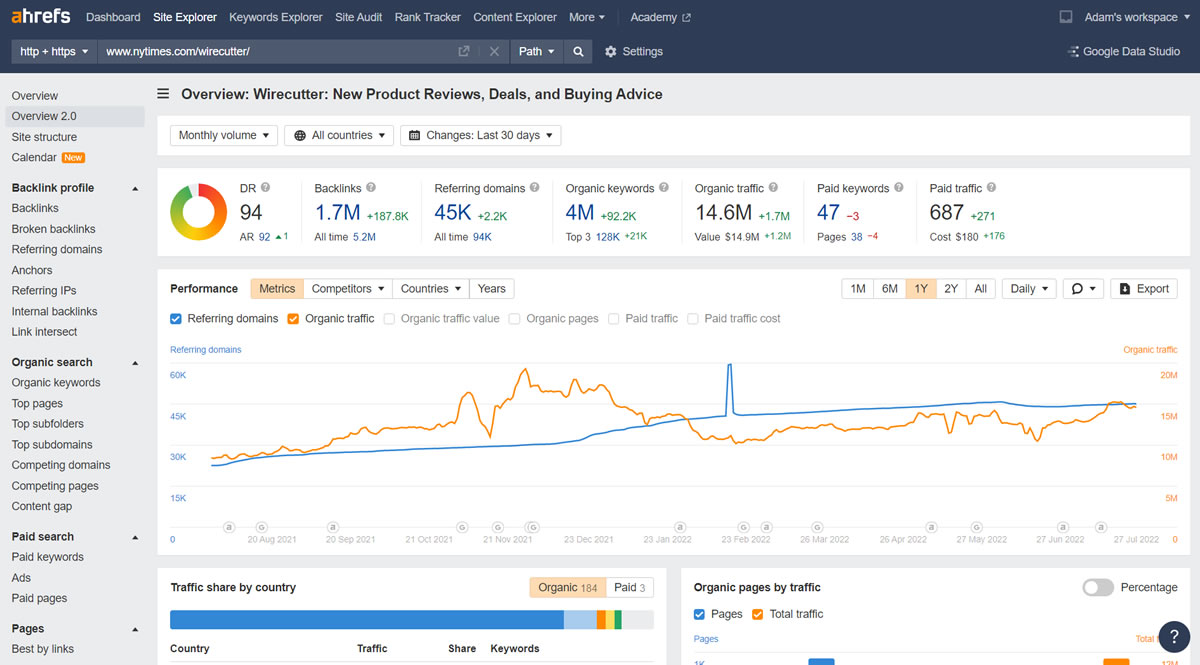Switch to the Years tab
1200x665 pixels.
pyautogui.click(x=491, y=288)
